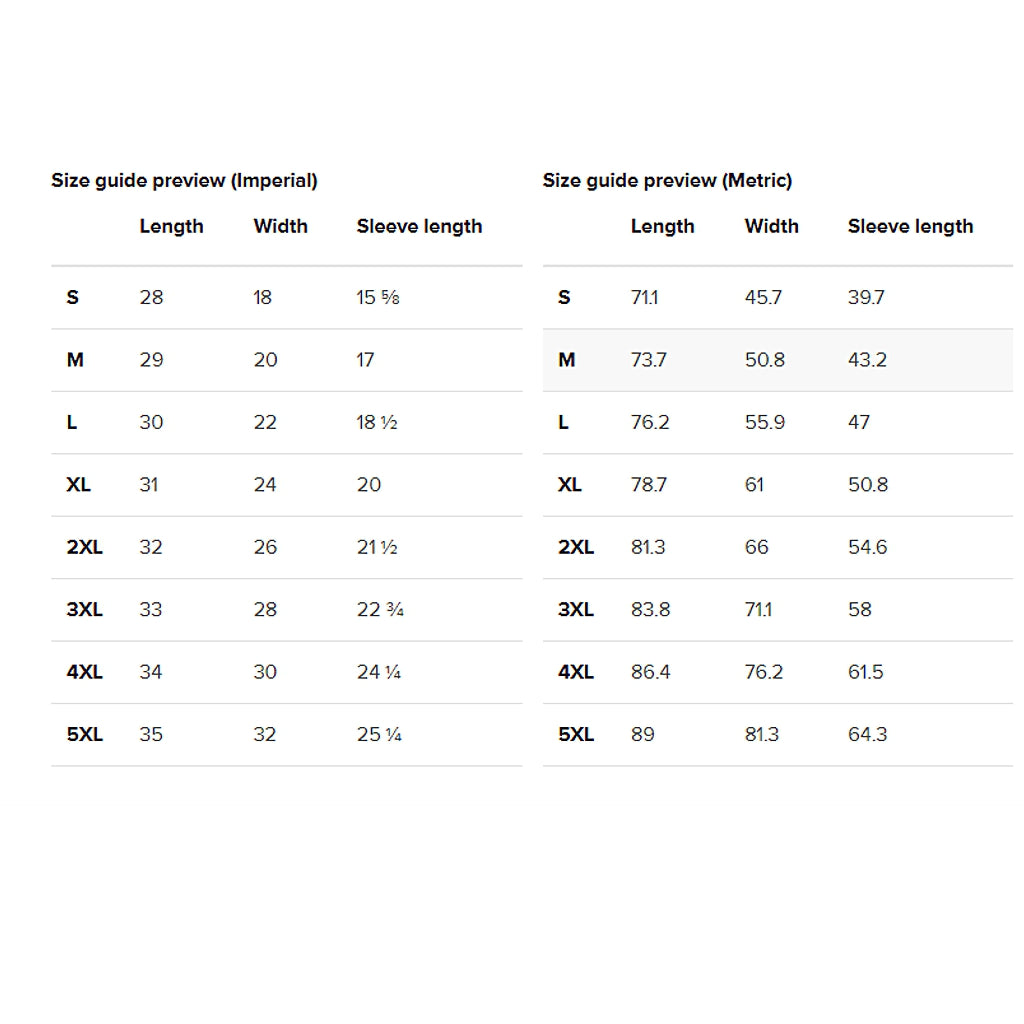Select the Length column header in Imperial table
This screenshot has height=1024, width=1024.
click(171, 227)
